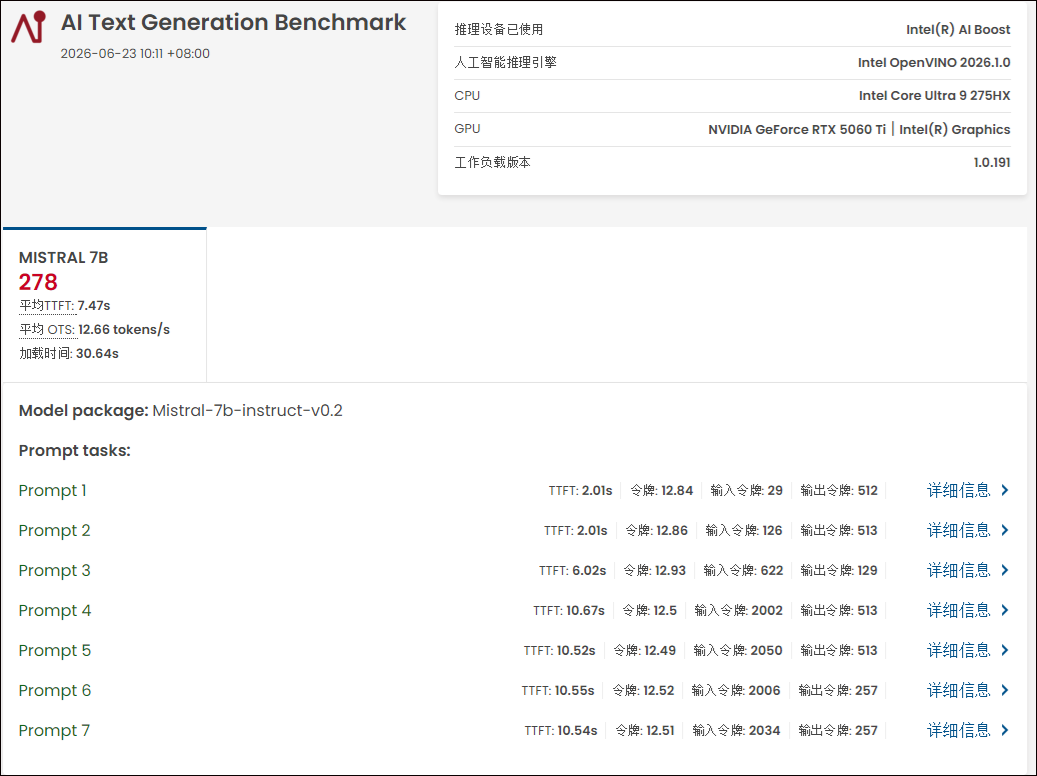The width and height of the screenshot is (1037, 776).
Task: Open Prompt 4 task link
Action: click(55, 611)
